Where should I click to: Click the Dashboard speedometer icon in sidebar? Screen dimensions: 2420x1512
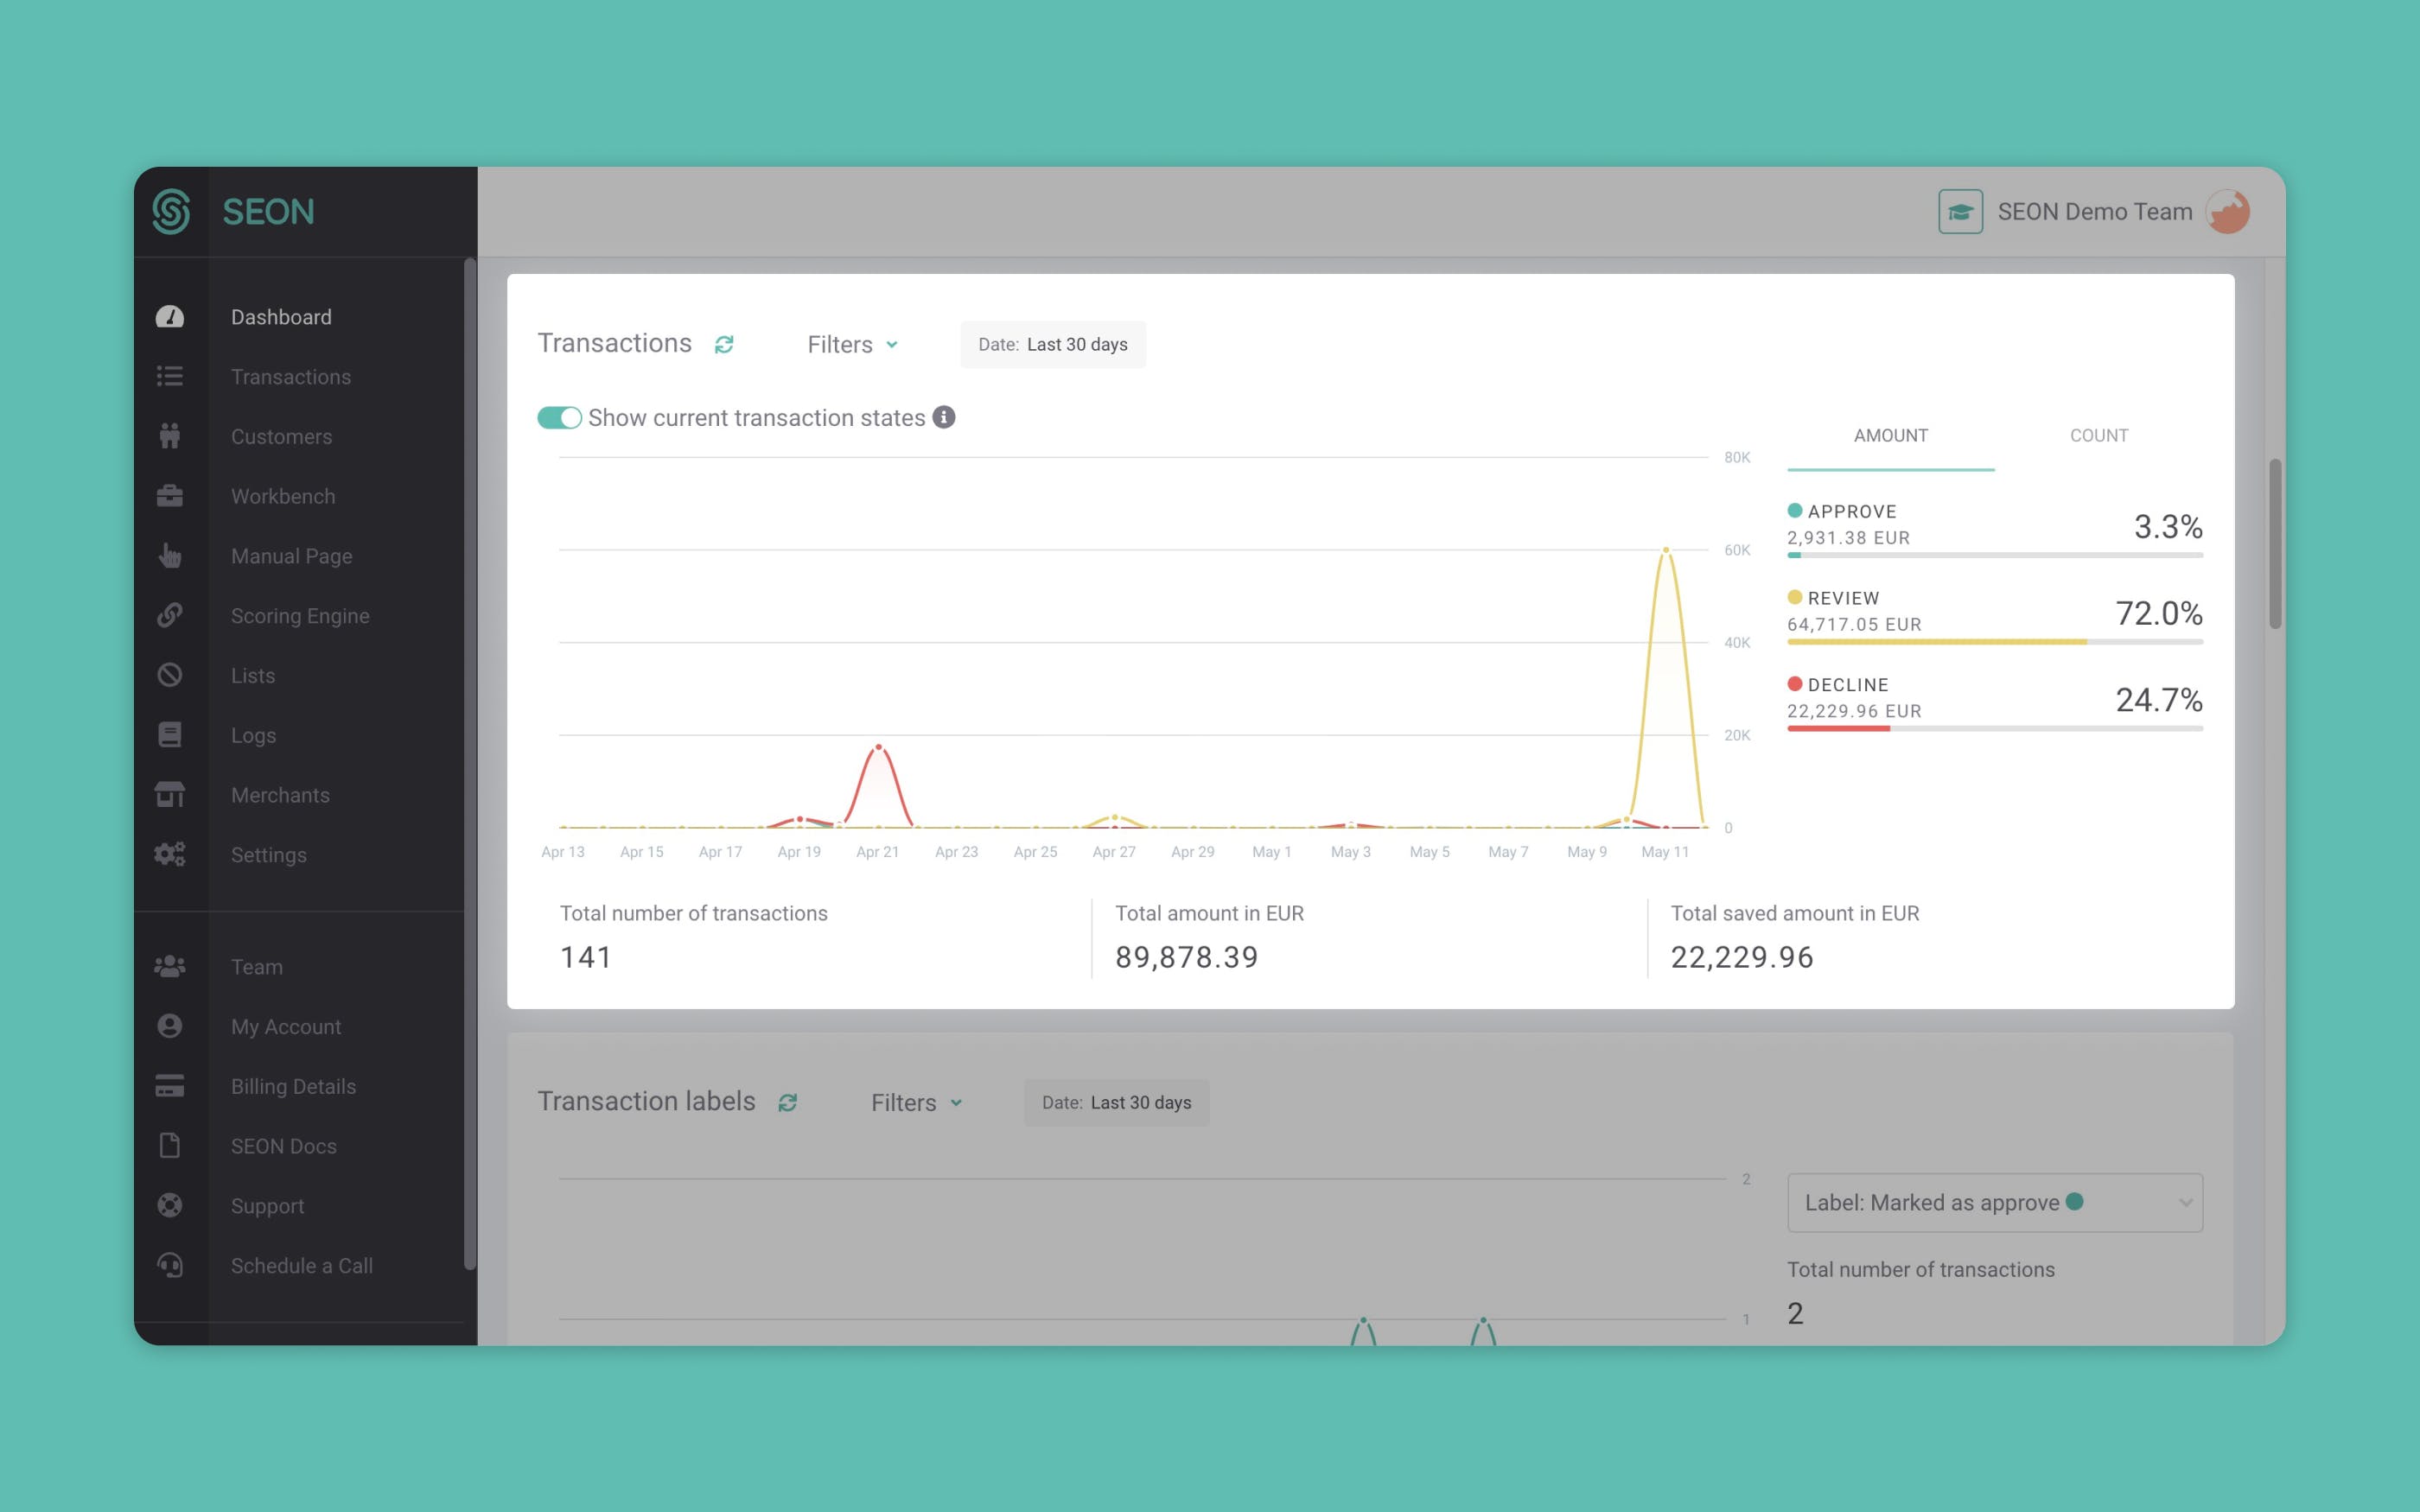170,317
